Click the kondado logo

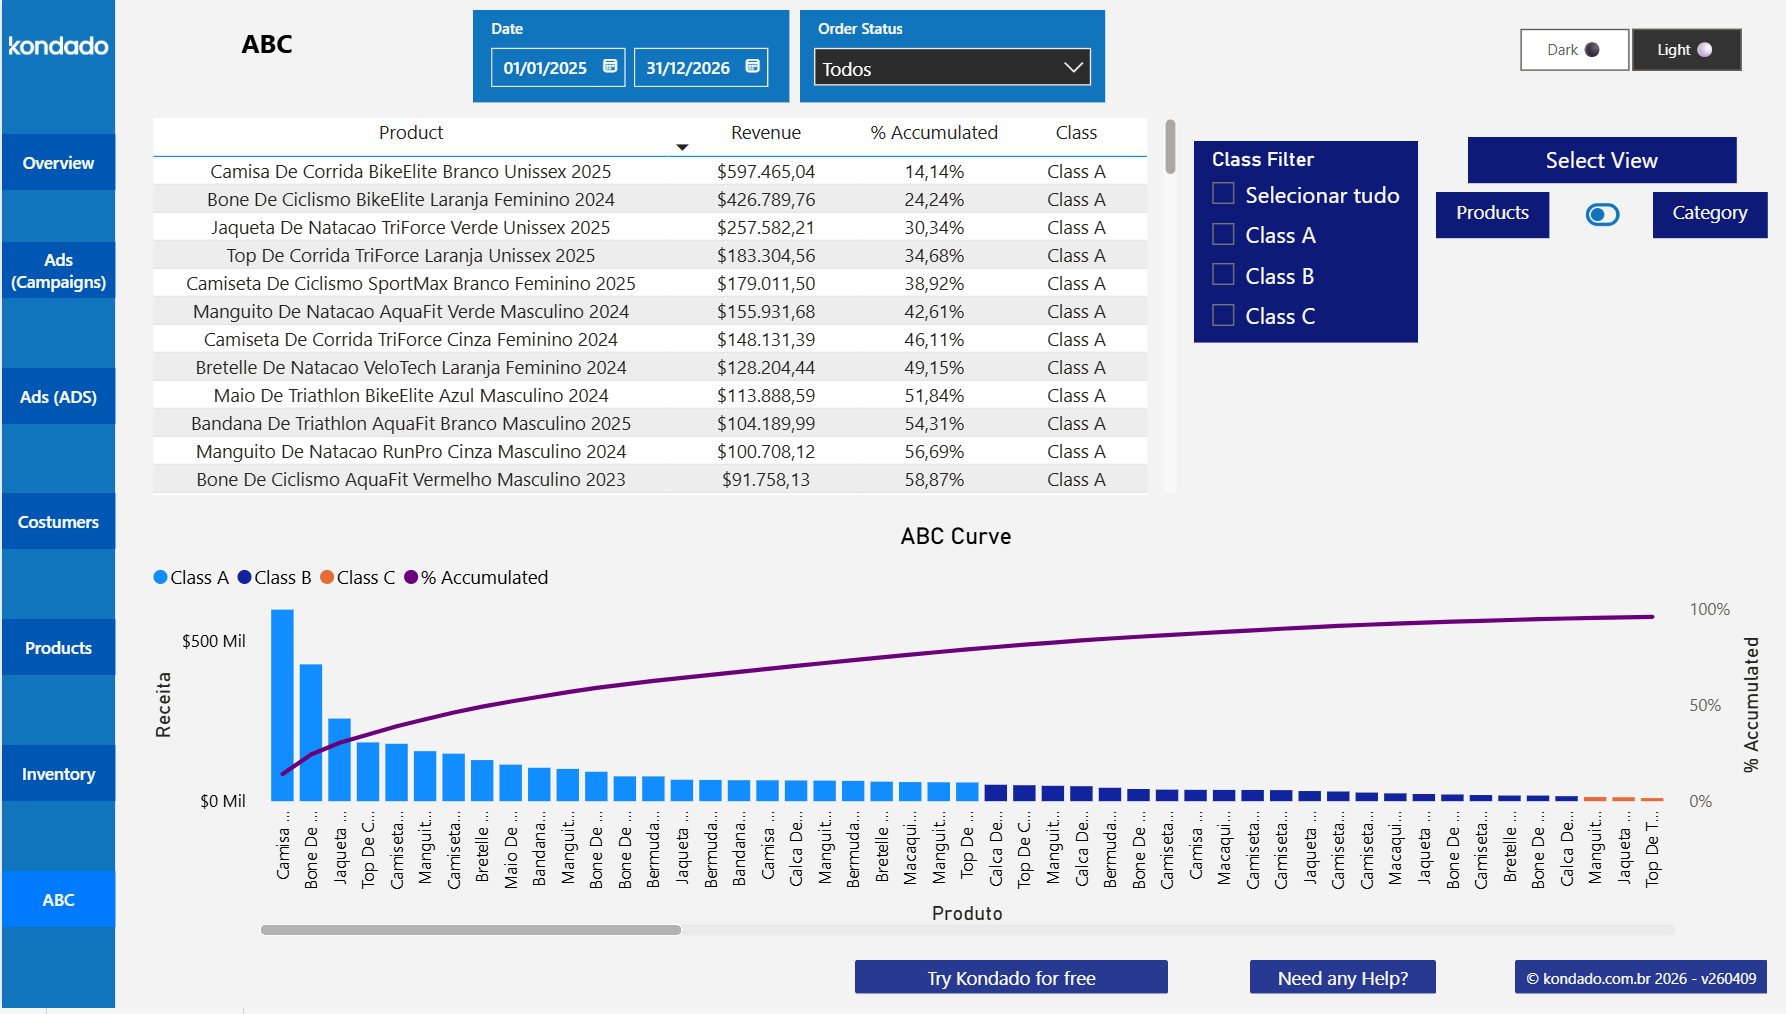tap(57, 46)
